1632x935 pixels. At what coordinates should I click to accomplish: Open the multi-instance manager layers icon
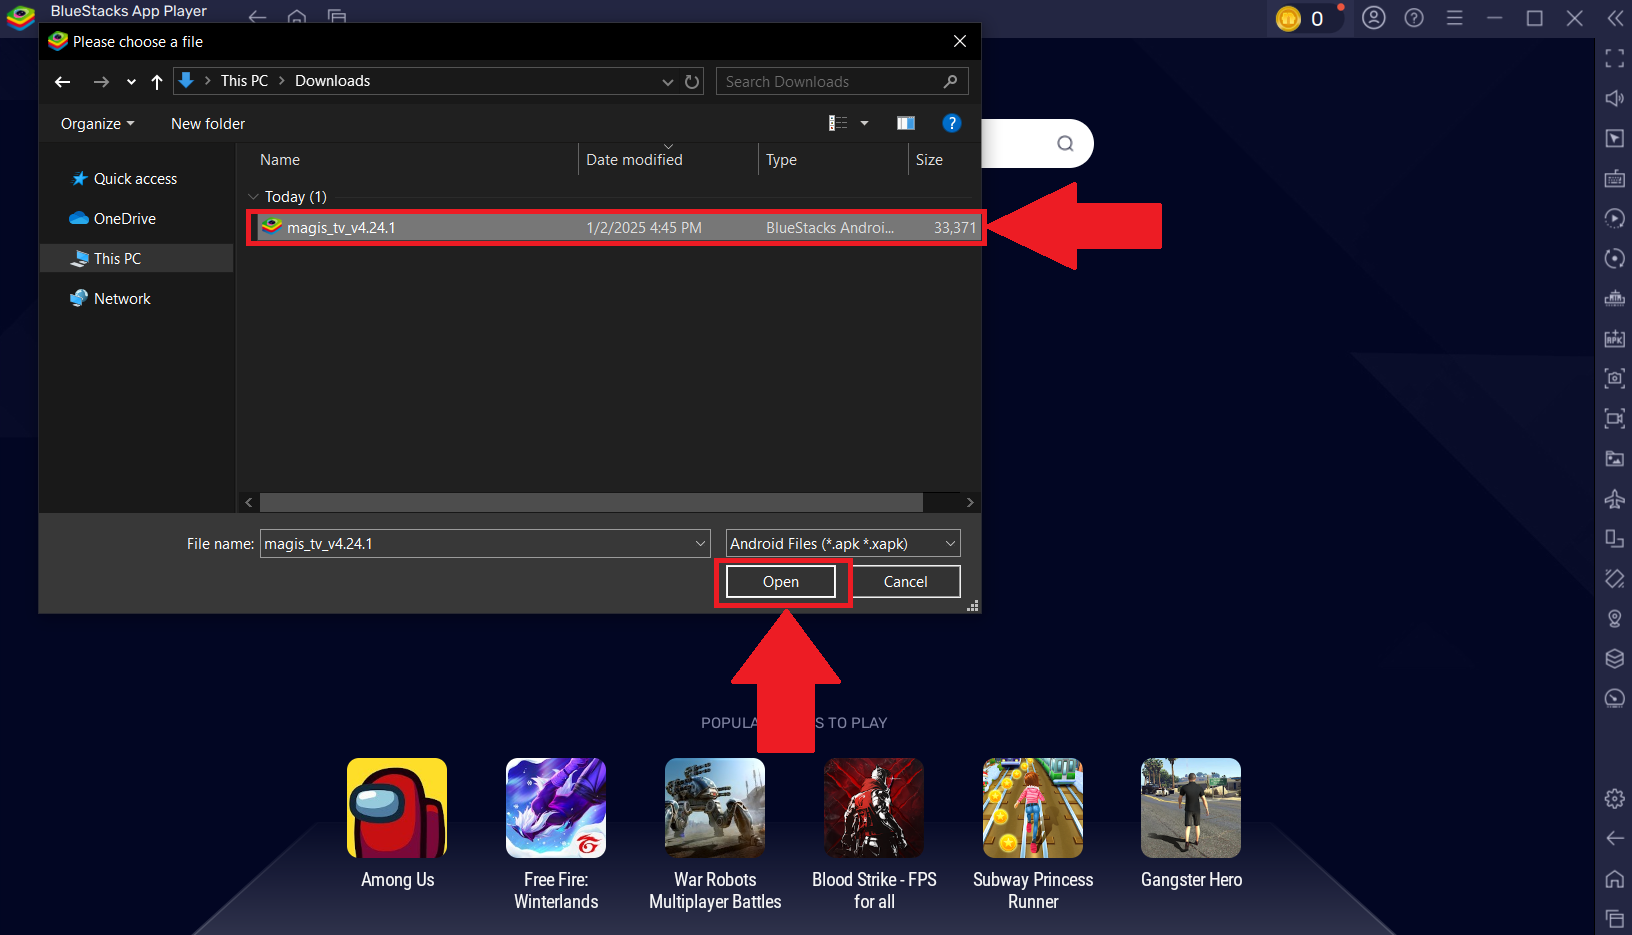1614,658
